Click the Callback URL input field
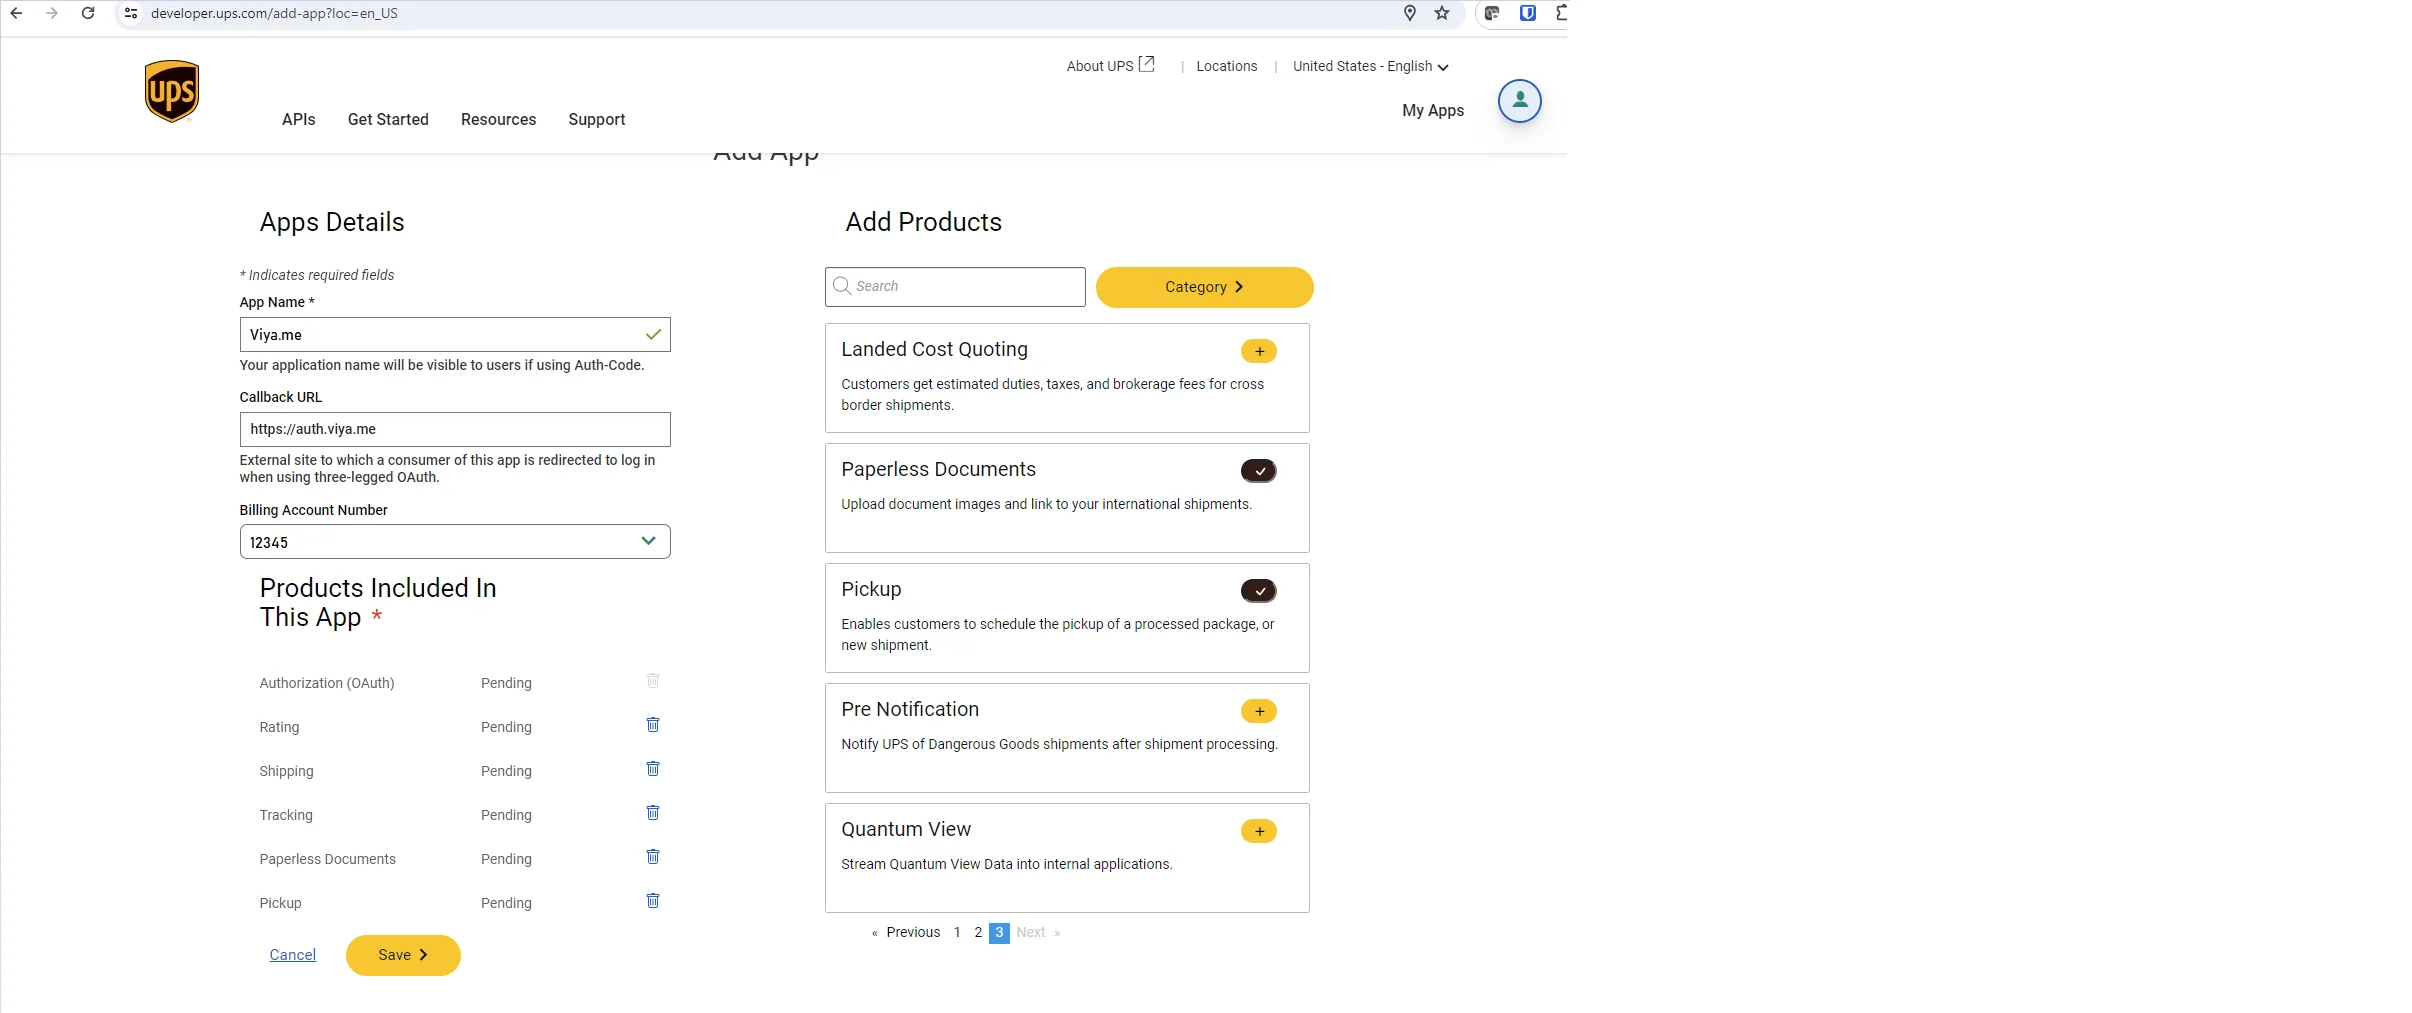 tap(455, 429)
